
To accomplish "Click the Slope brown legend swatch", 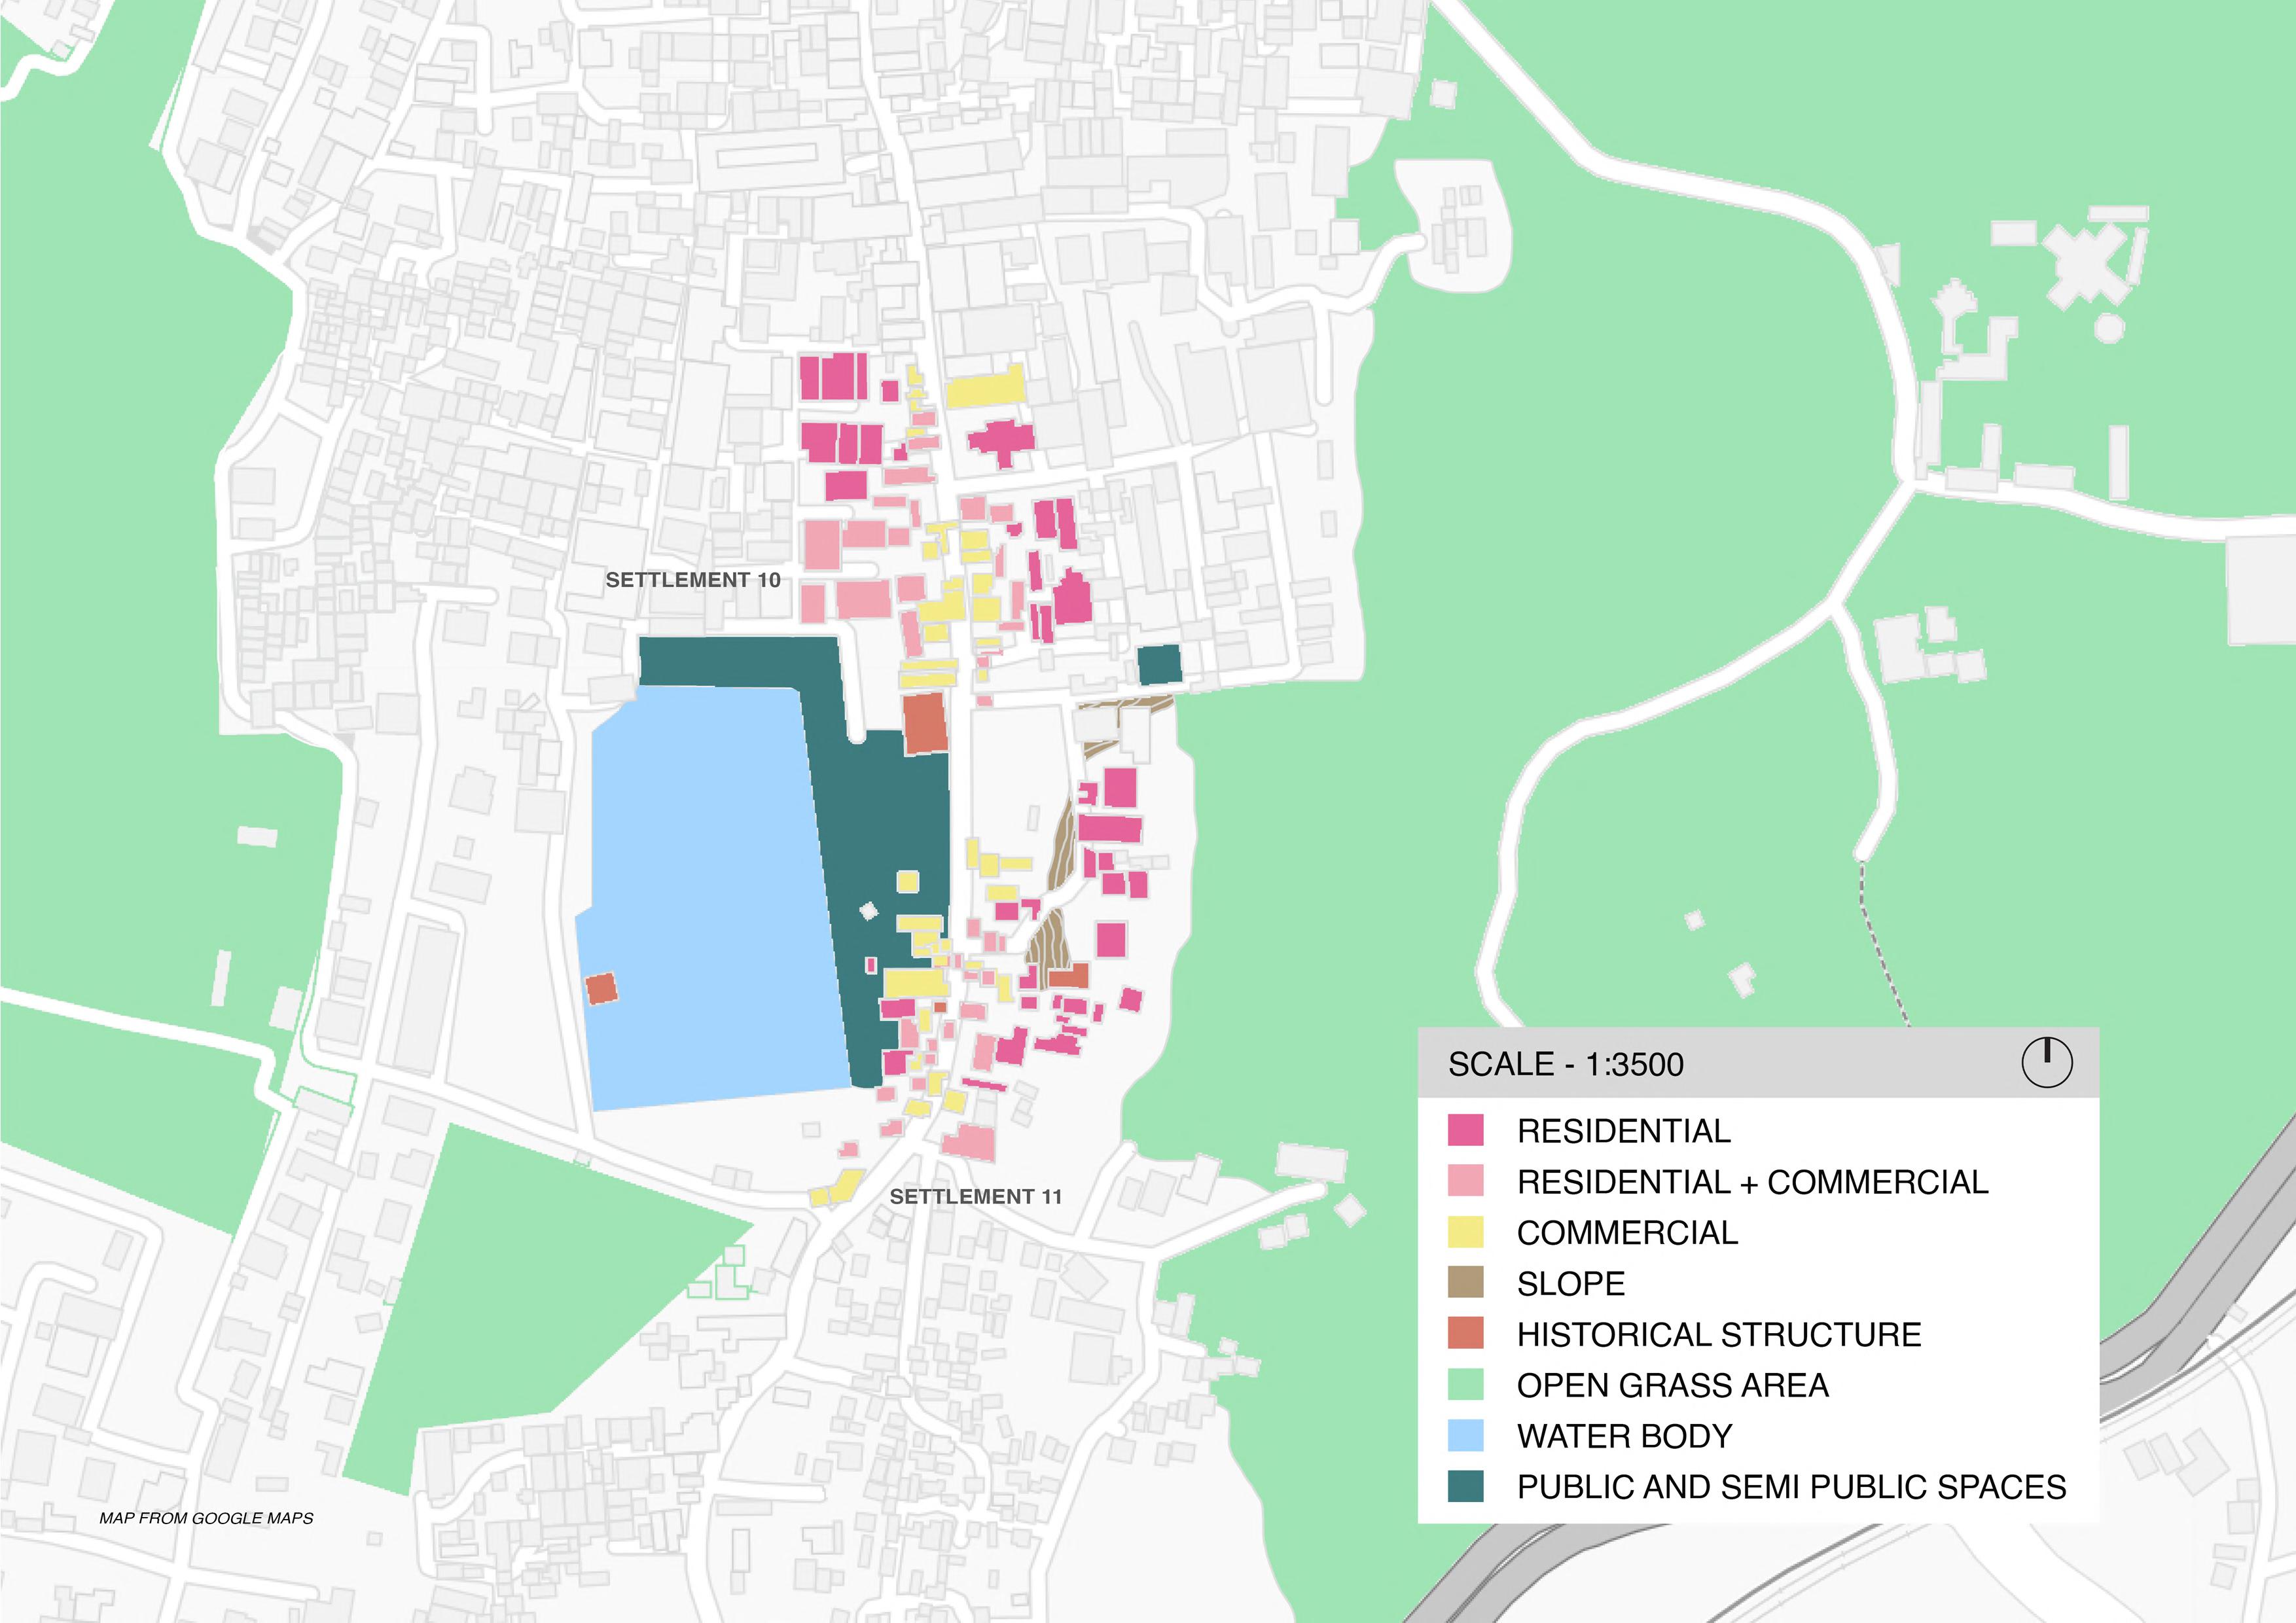I will click(1465, 1283).
